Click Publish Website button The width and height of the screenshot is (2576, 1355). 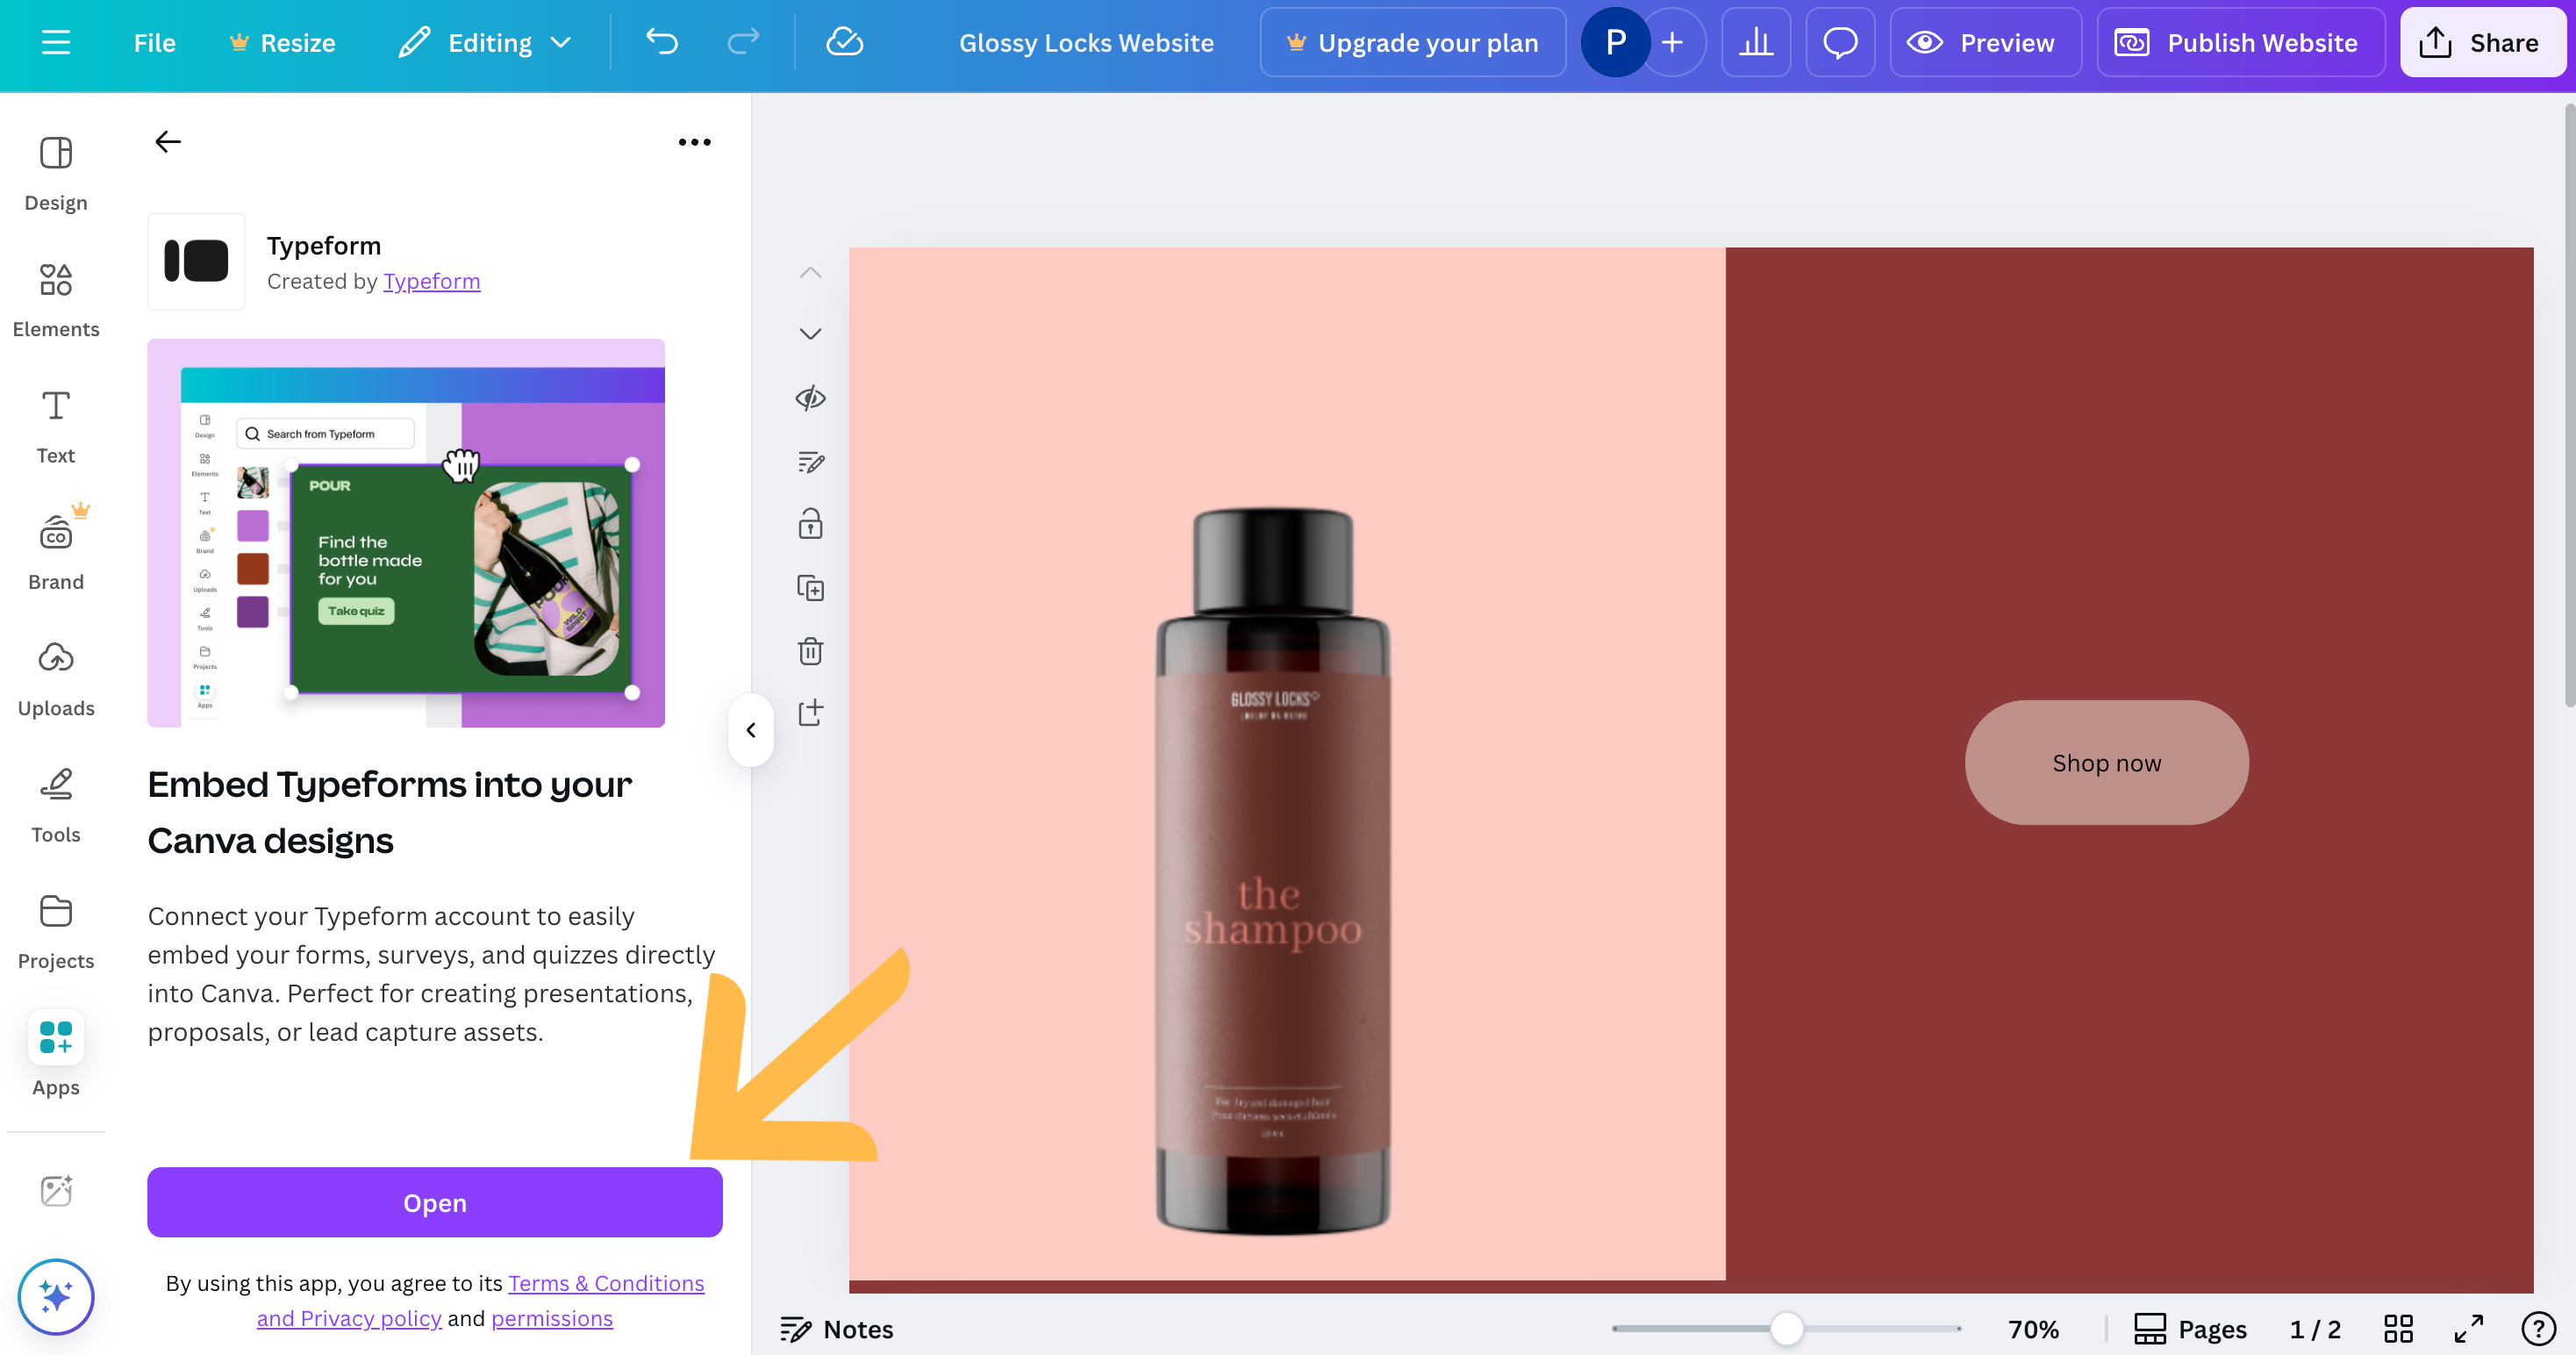coord(2240,42)
